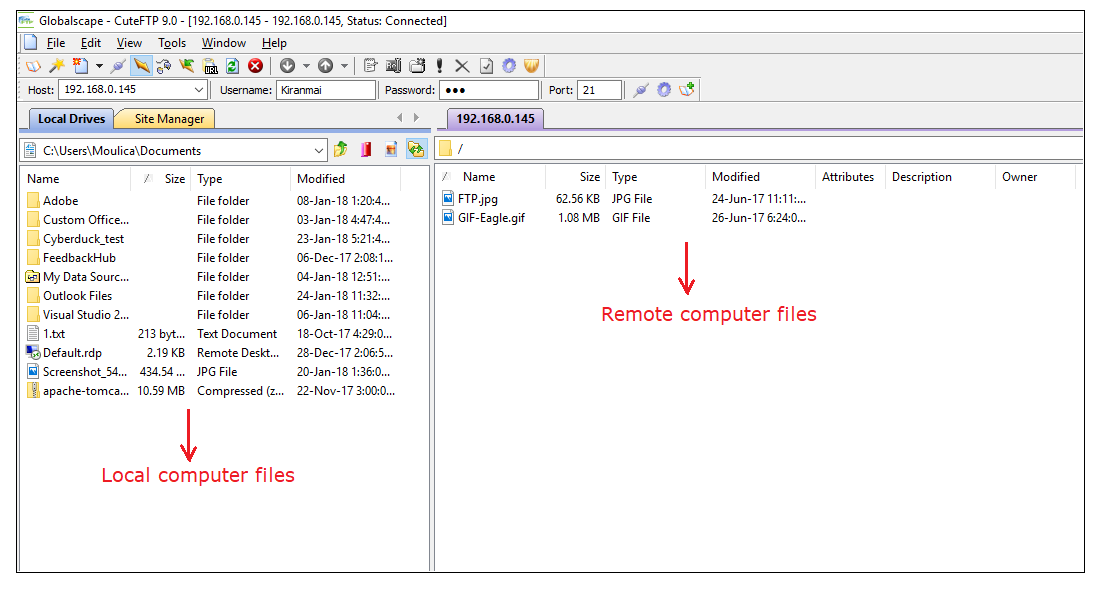Select the remote GIF-Eagle.gif file

[x=491, y=218]
